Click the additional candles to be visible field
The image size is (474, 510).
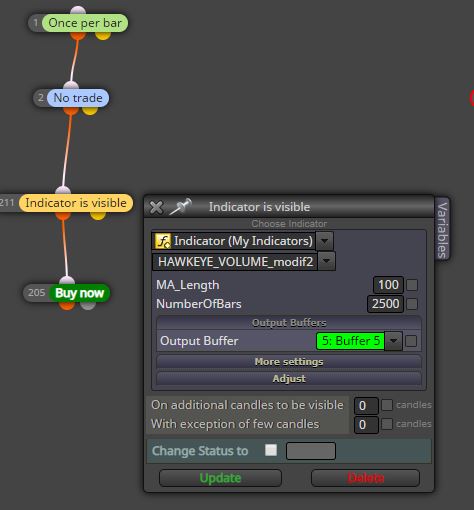point(366,406)
